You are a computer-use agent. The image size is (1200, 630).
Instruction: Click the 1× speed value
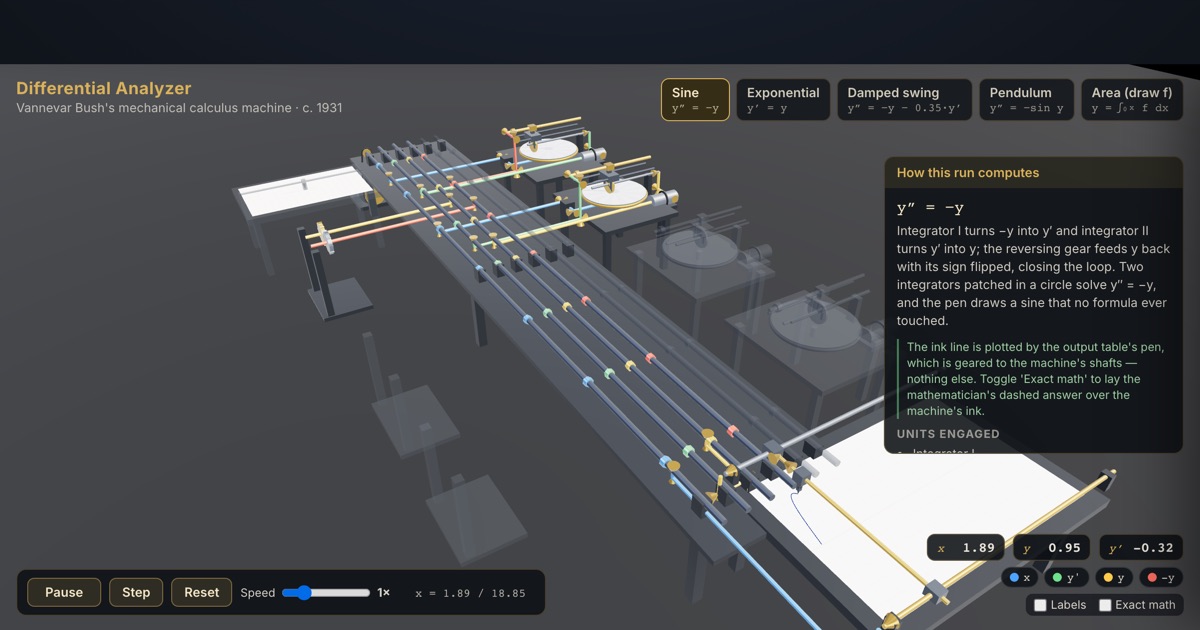tap(383, 593)
